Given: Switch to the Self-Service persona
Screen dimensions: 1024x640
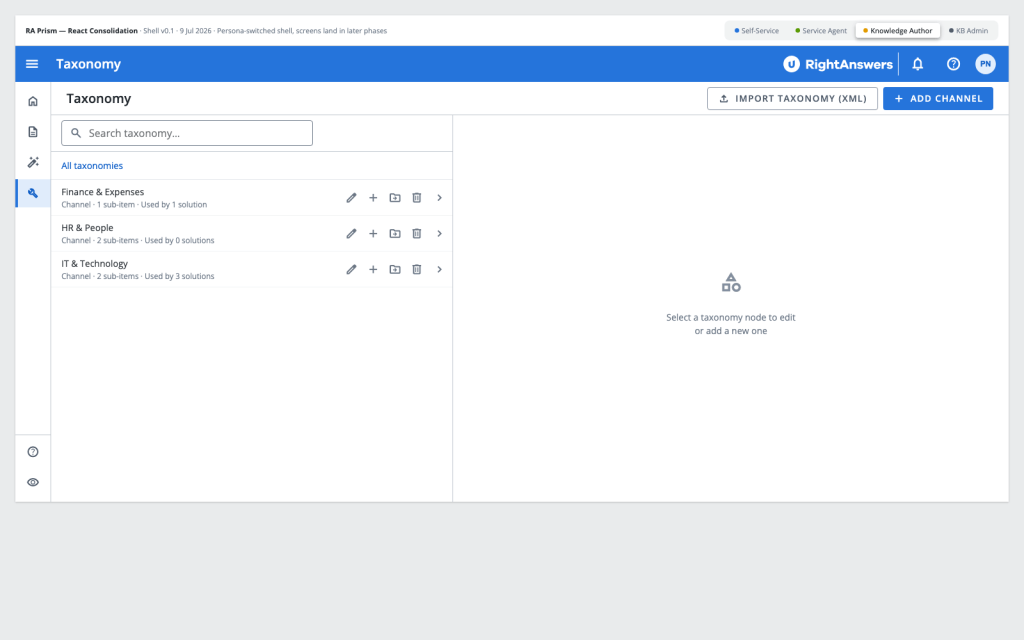Looking at the screenshot, I should (x=756, y=31).
